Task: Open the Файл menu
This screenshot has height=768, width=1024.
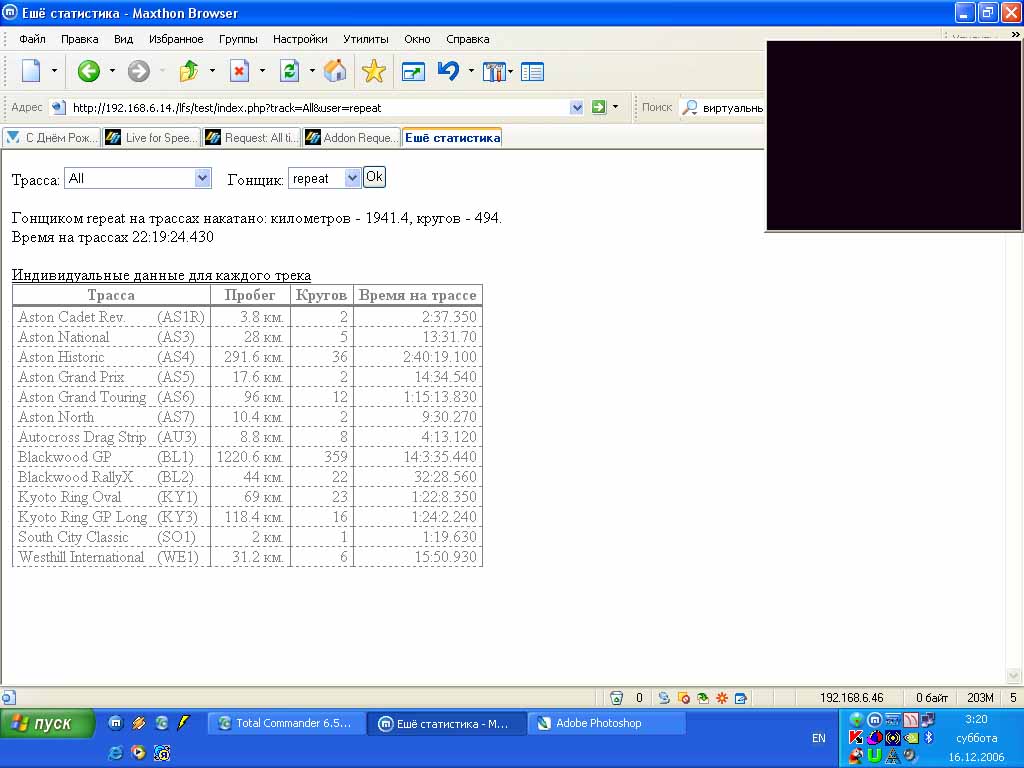Action: 32,39
